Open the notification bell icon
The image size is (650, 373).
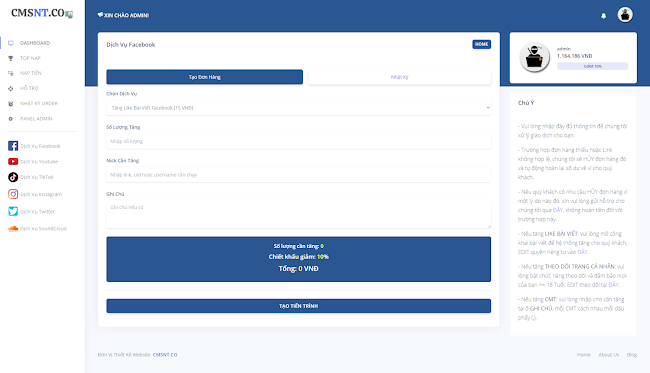(604, 16)
